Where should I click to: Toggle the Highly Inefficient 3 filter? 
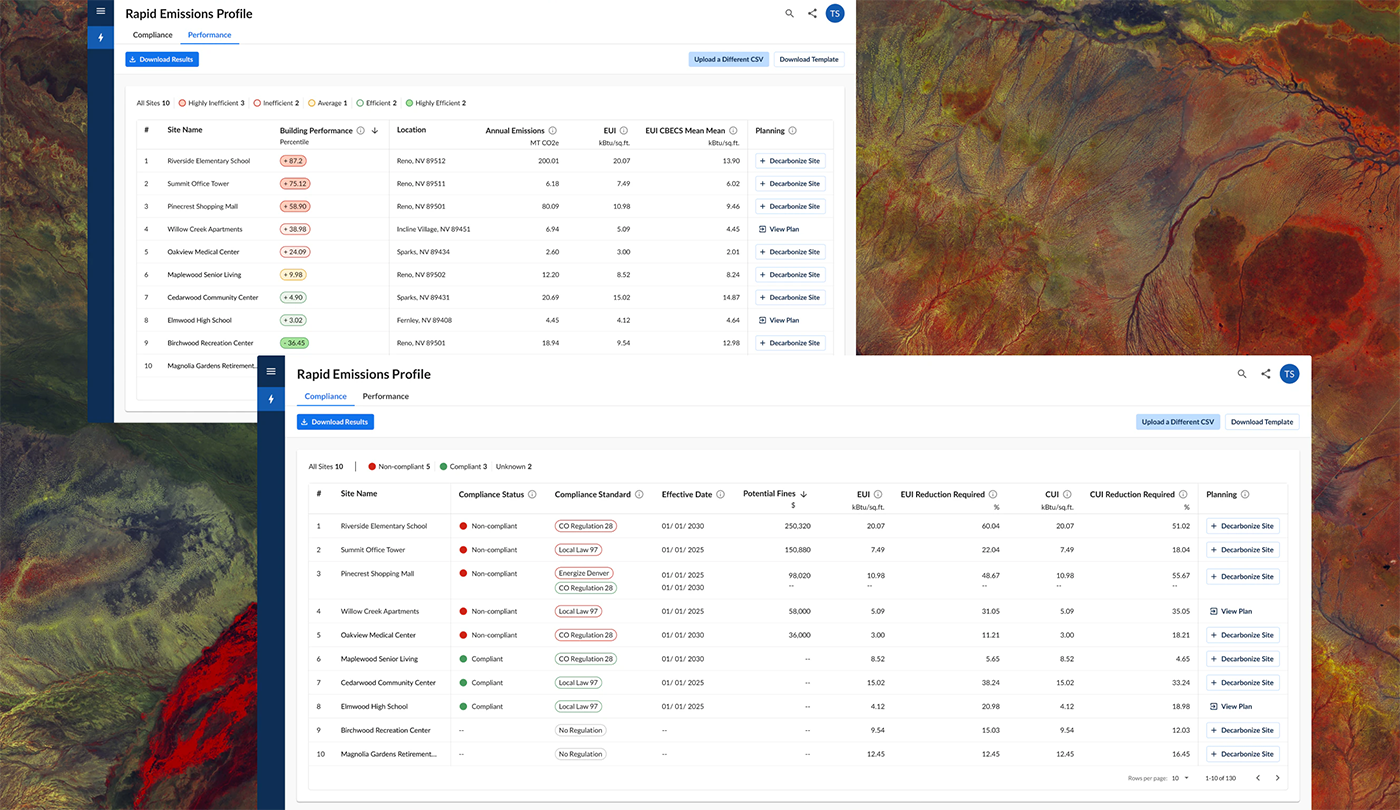[x=210, y=103]
